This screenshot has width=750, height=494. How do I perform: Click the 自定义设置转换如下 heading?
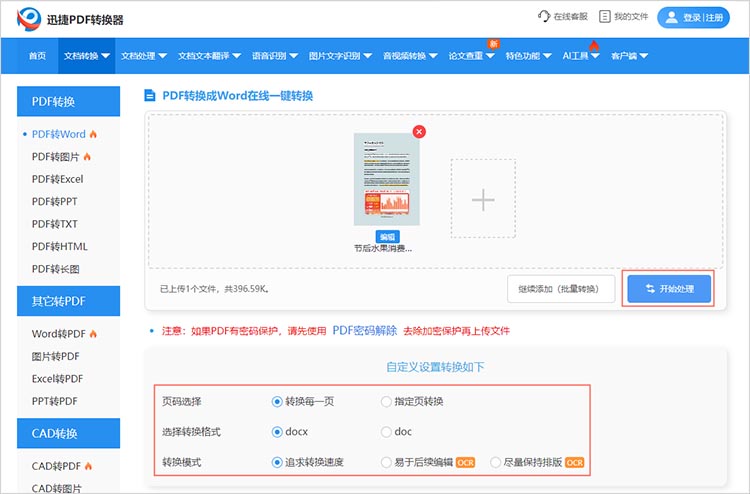(x=435, y=367)
